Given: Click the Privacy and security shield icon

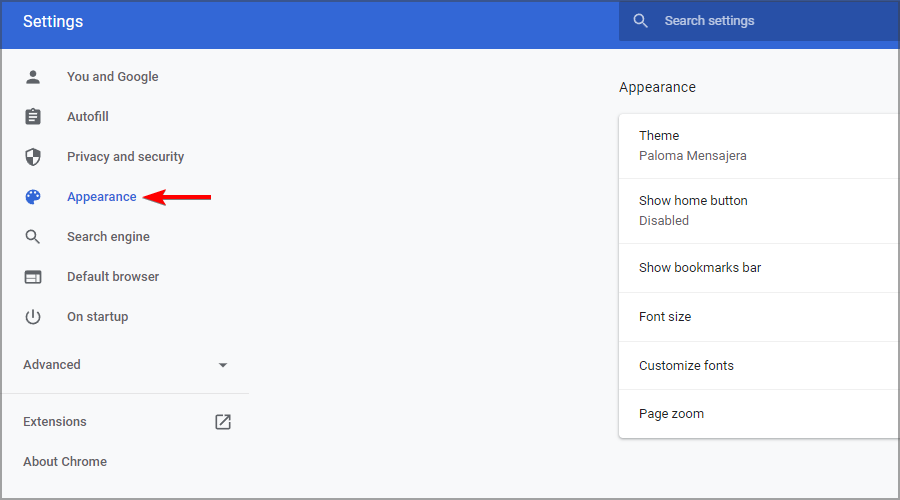Looking at the screenshot, I should (33, 157).
